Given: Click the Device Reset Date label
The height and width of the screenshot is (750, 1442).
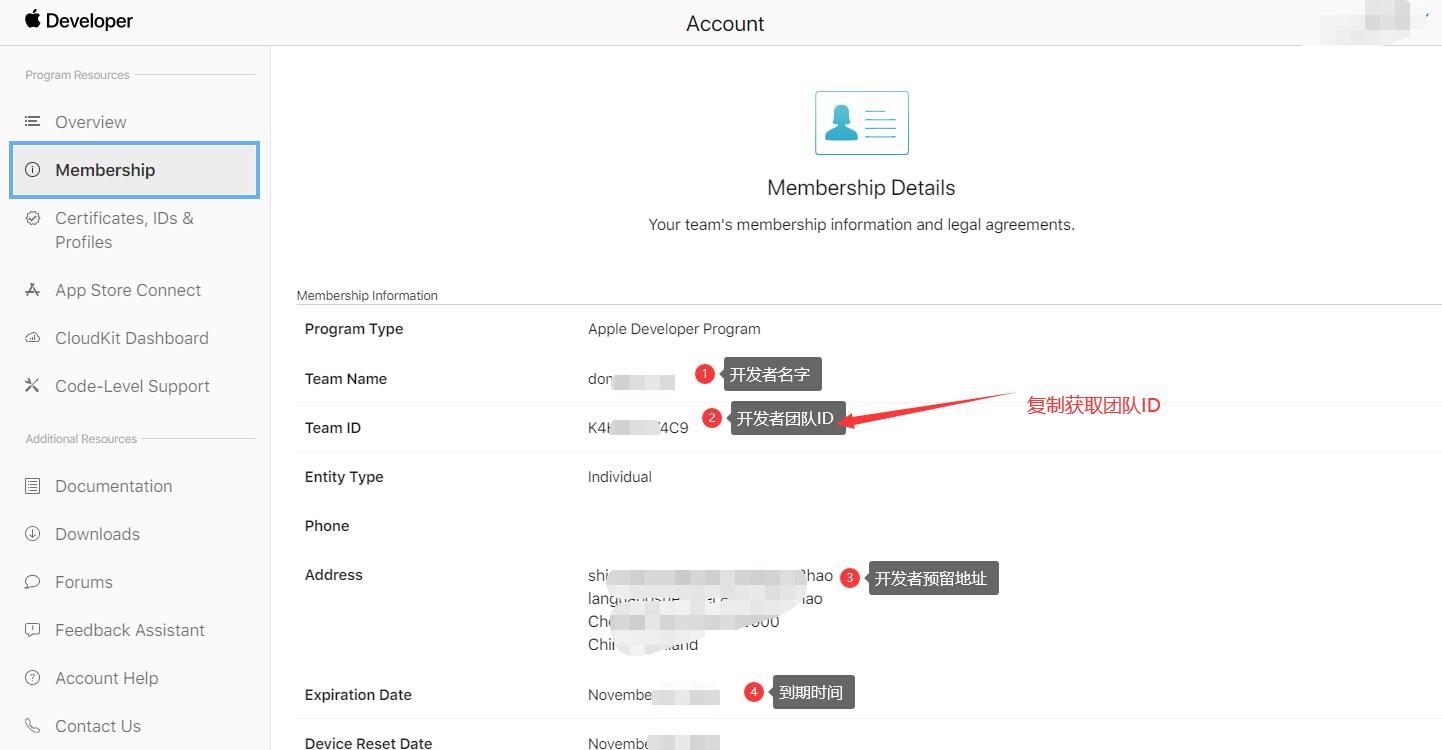Looking at the screenshot, I should tap(369, 743).
